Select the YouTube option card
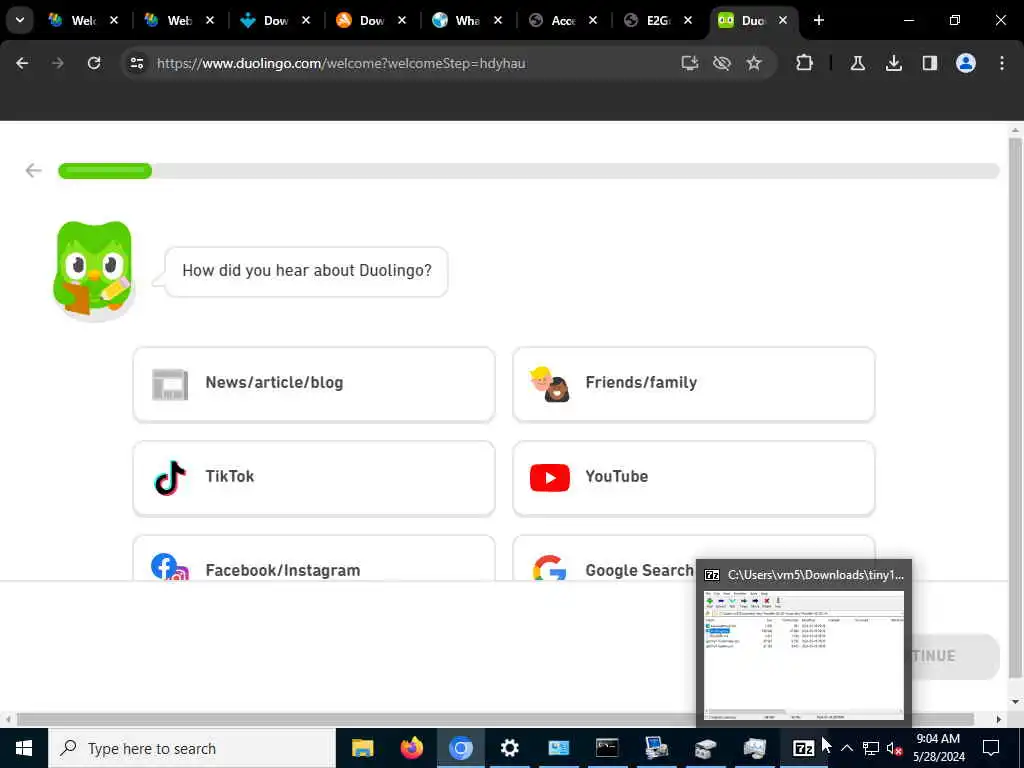 (694, 477)
